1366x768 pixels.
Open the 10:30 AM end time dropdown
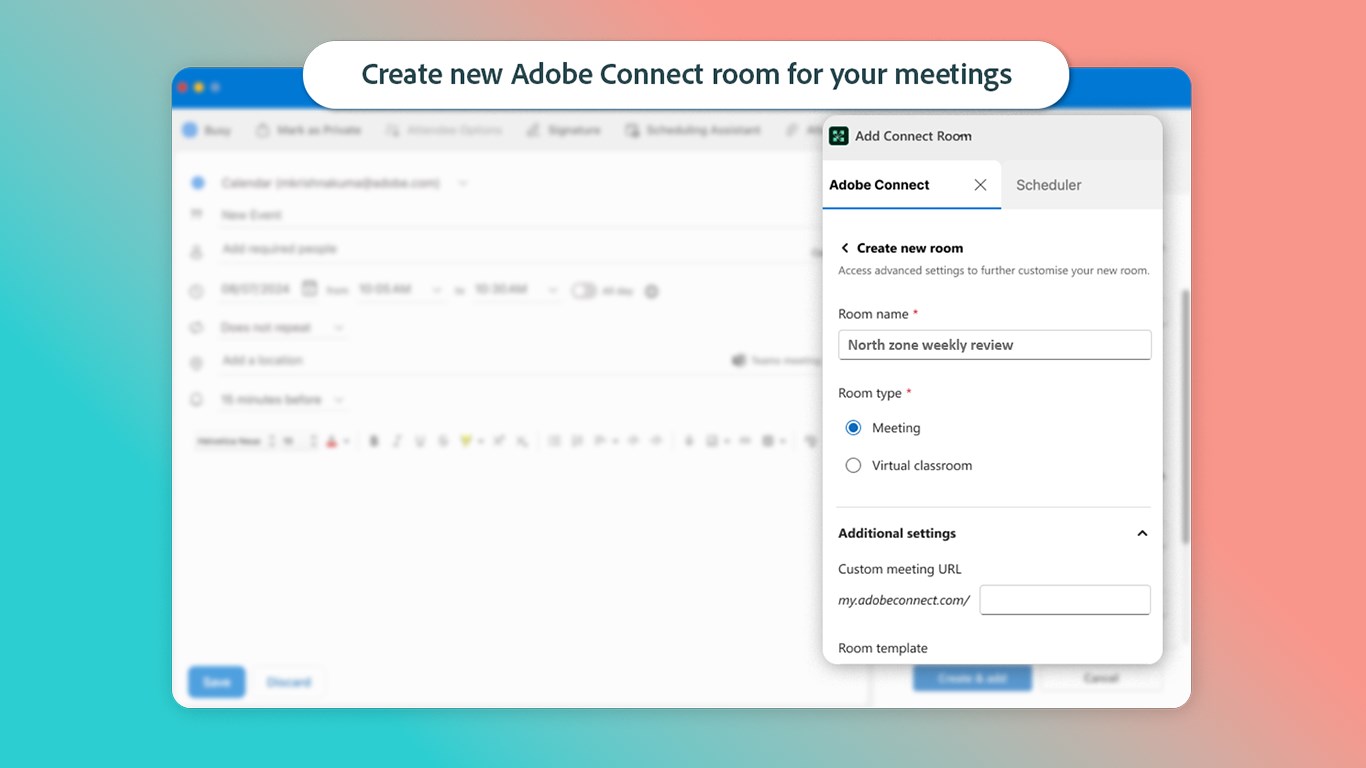point(517,289)
